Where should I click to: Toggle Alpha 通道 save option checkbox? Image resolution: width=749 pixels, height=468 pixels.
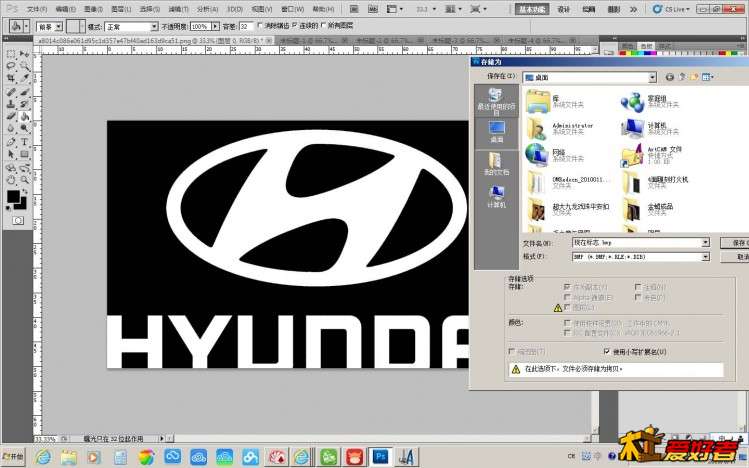pyautogui.click(x=567, y=297)
